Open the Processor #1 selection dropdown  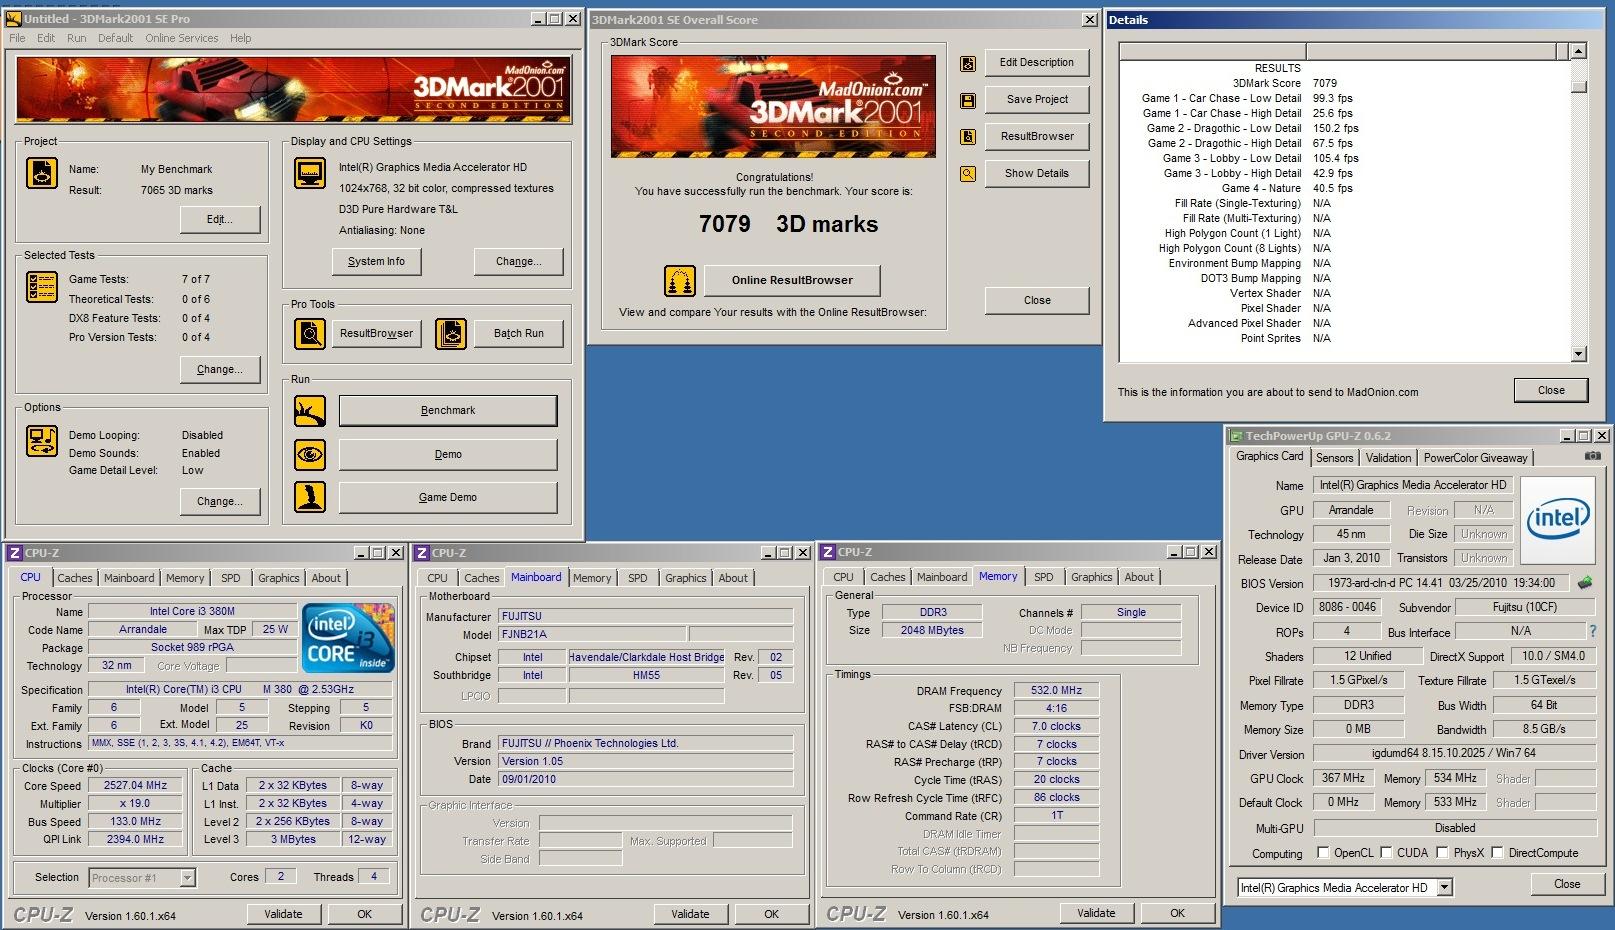tap(187, 878)
